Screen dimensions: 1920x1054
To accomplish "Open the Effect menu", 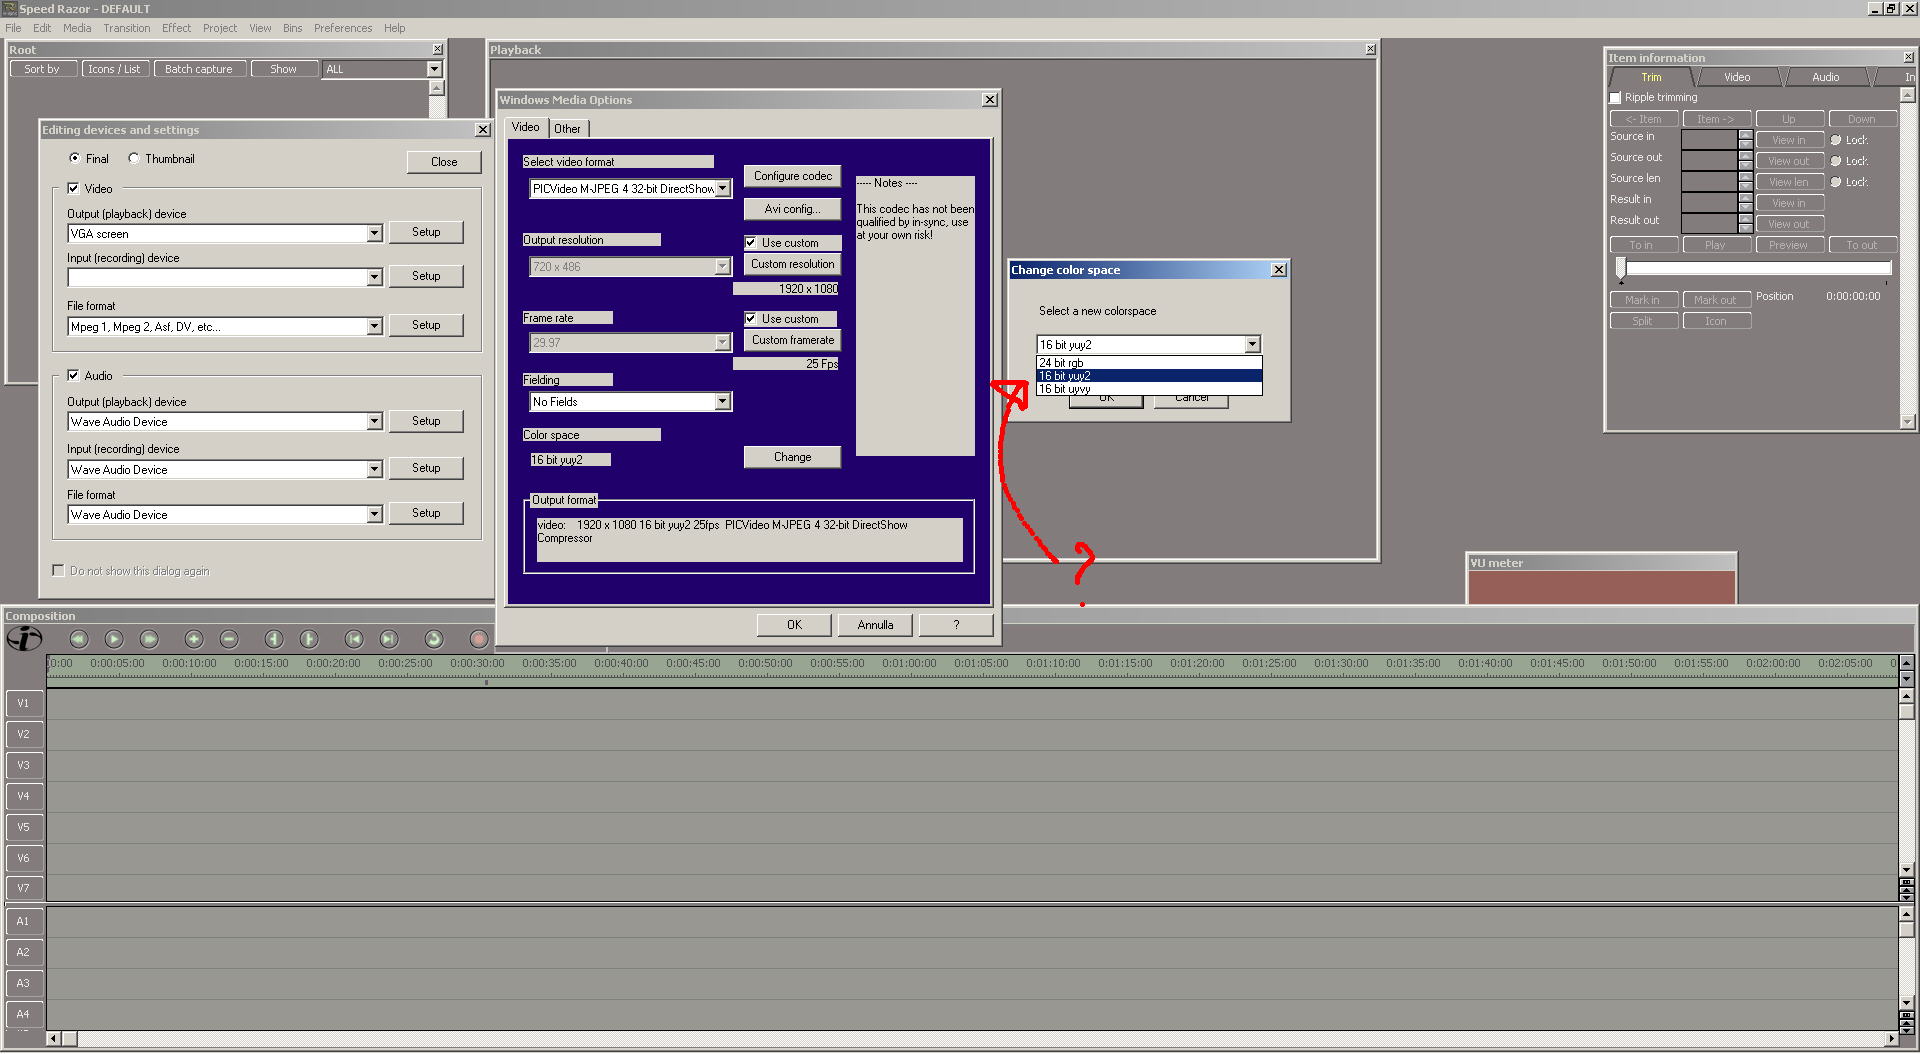I will point(176,28).
